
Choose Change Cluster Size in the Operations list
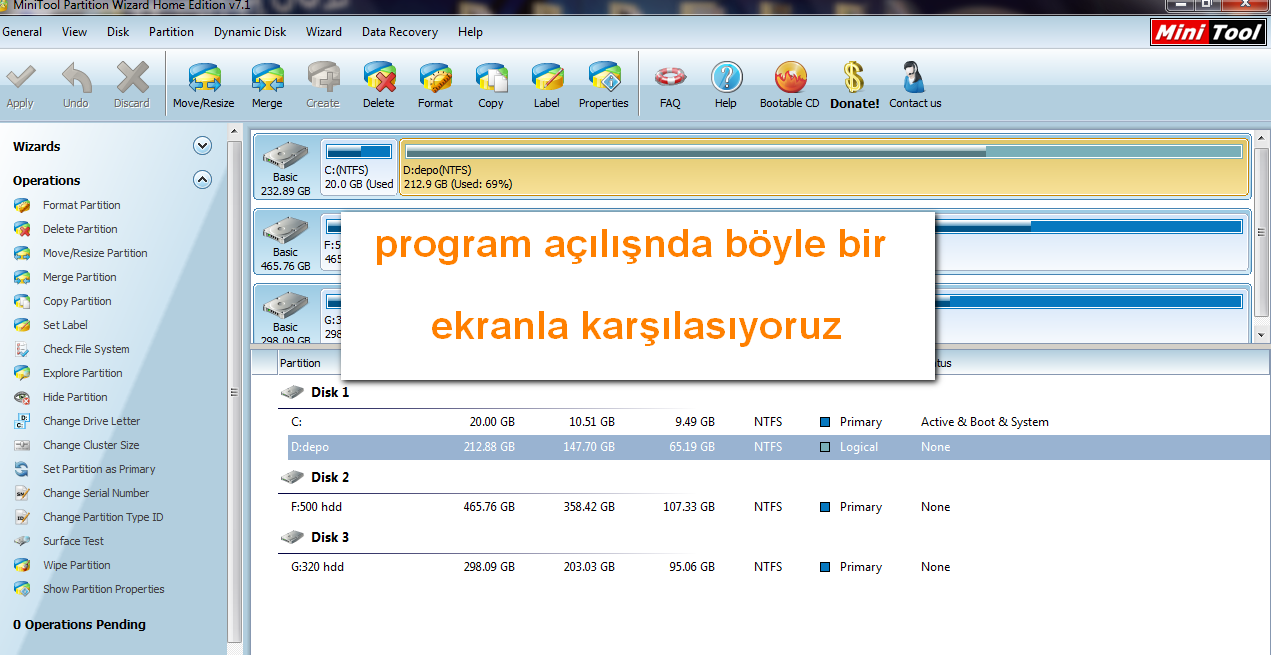click(x=91, y=445)
